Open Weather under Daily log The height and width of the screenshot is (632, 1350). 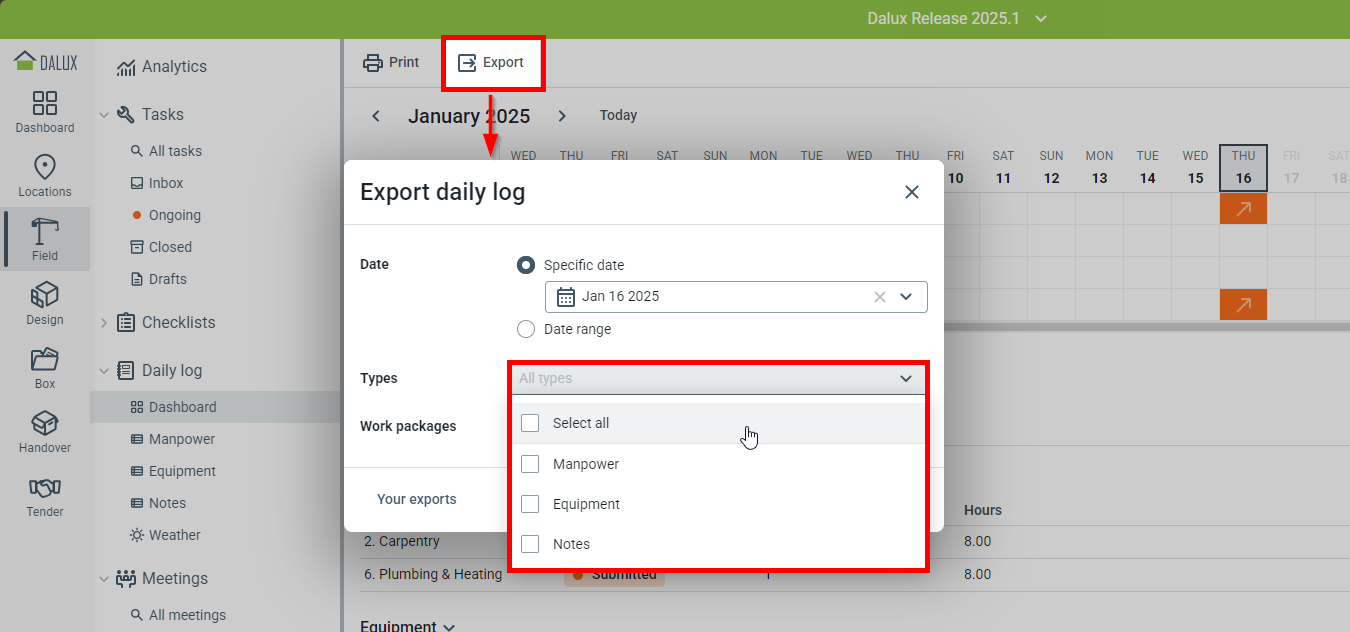[x=174, y=535]
